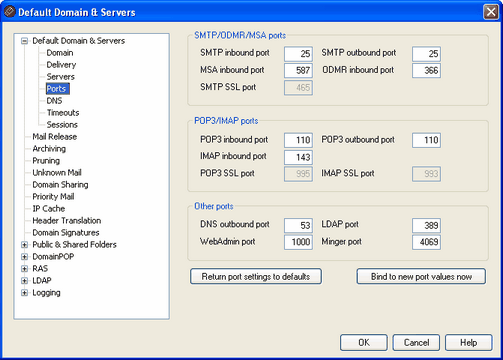Image resolution: width=503 pixels, height=360 pixels.
Task: Click the MDaemon title bar icon
Action: [9, 12]
